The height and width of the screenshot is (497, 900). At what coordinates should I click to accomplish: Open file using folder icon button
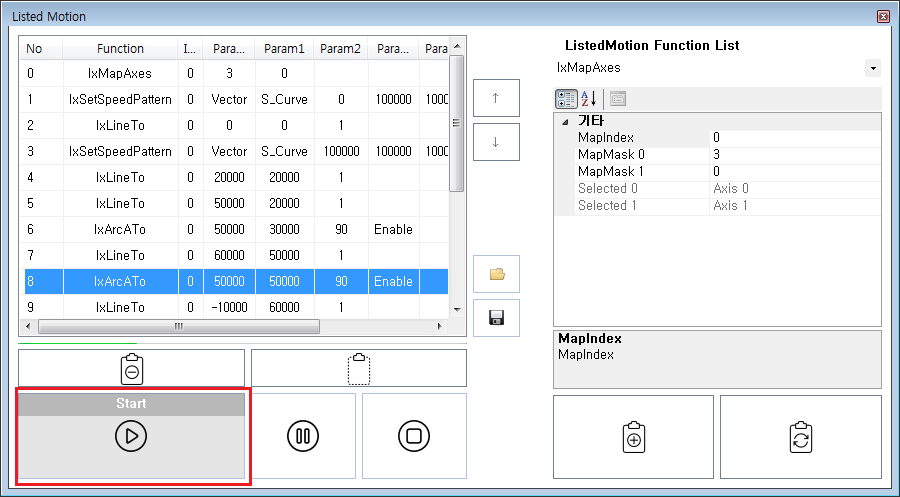pyautogui.click(x=496, y=274)
